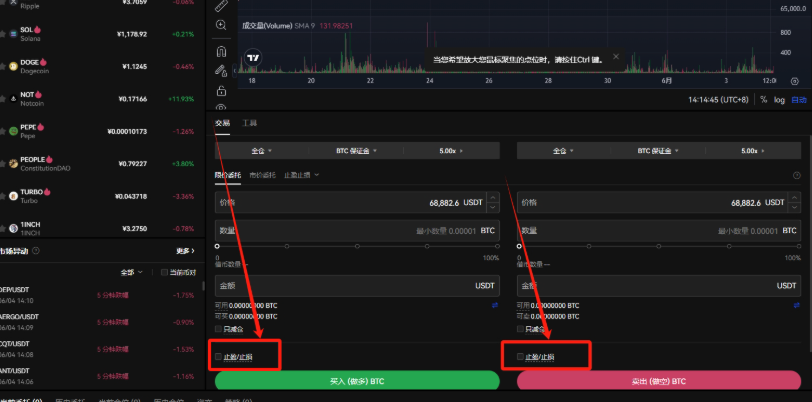Screen dimensions: 812x402
Task: Open 全仓 margin mode dropdown in buy panel
Action: click(257, 150)
